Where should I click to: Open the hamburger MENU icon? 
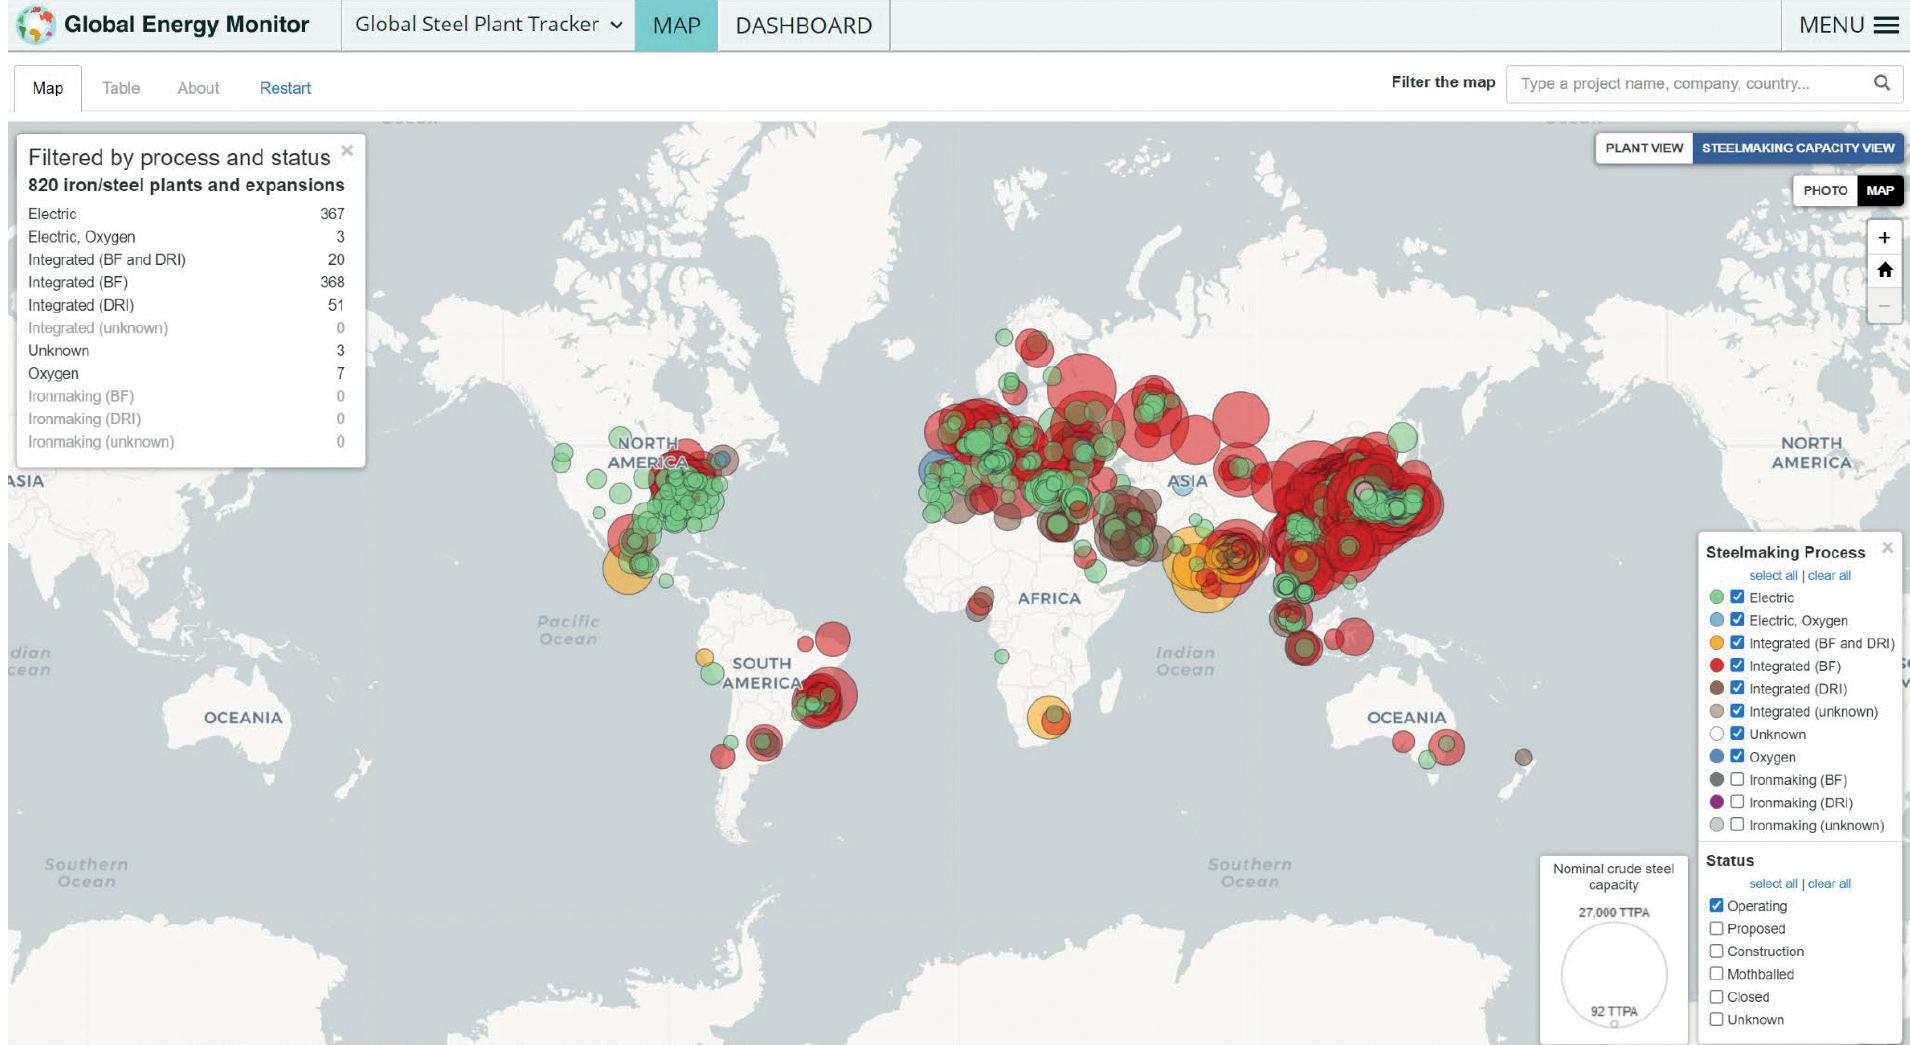[1886, 25]
